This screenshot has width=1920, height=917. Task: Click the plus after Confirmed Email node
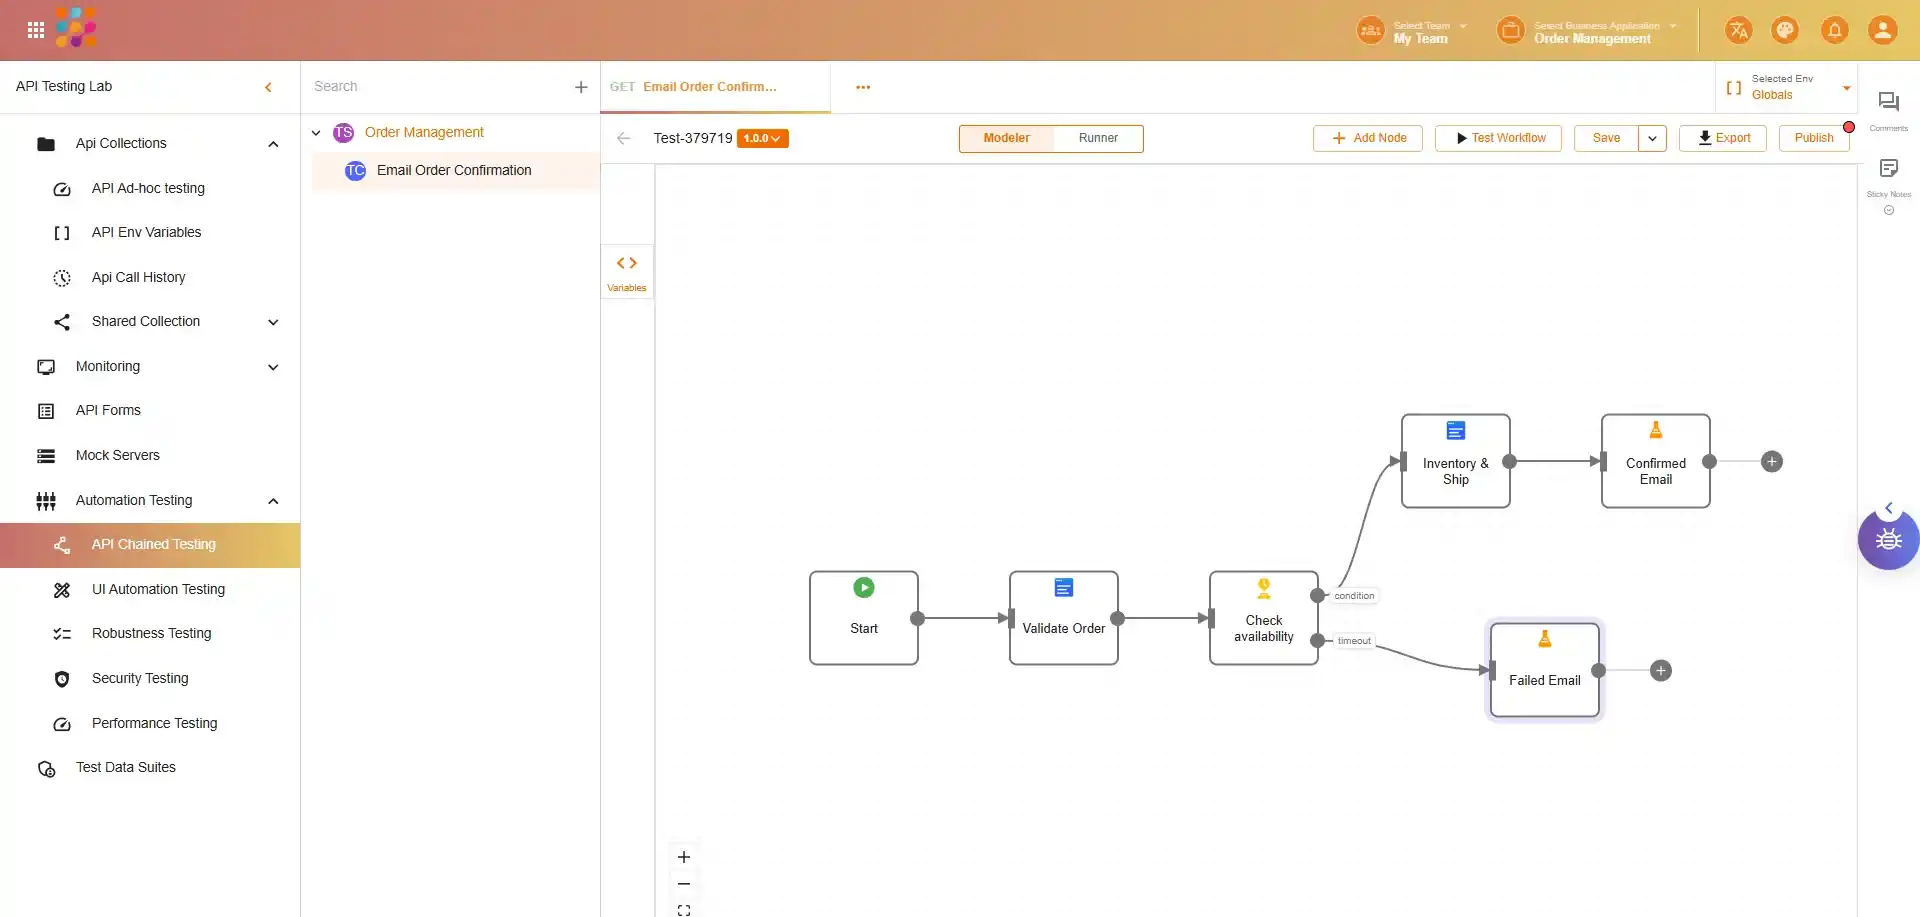1771,462
